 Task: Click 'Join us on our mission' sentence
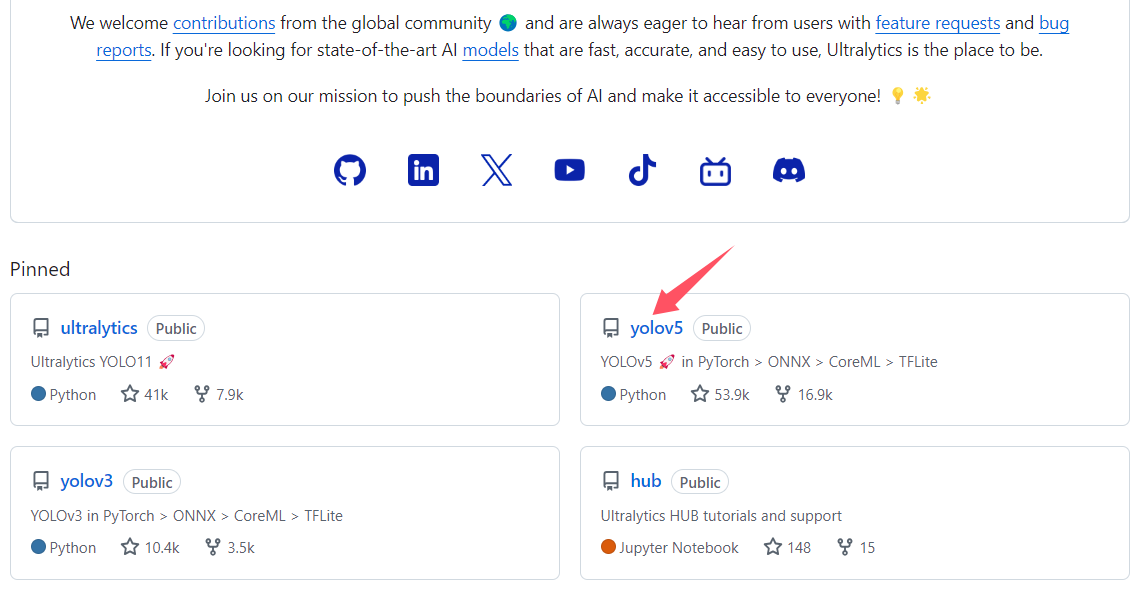pyautogui.click(x=568, y=96)
